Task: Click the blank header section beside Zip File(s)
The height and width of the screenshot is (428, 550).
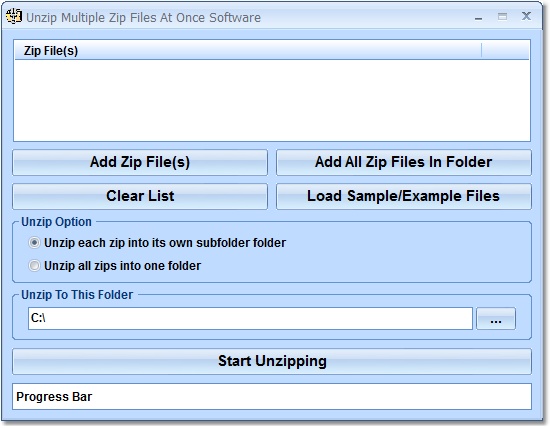Action: [x=505, y=51]
